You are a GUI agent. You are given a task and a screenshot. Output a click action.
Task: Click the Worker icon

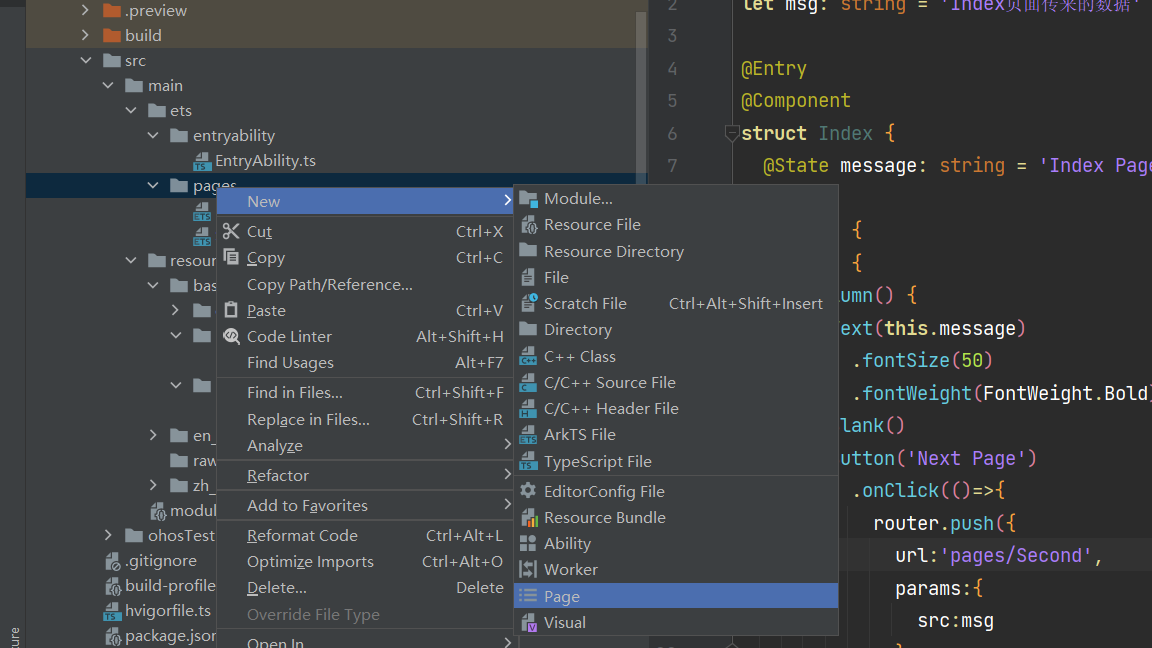coord(528,569)
